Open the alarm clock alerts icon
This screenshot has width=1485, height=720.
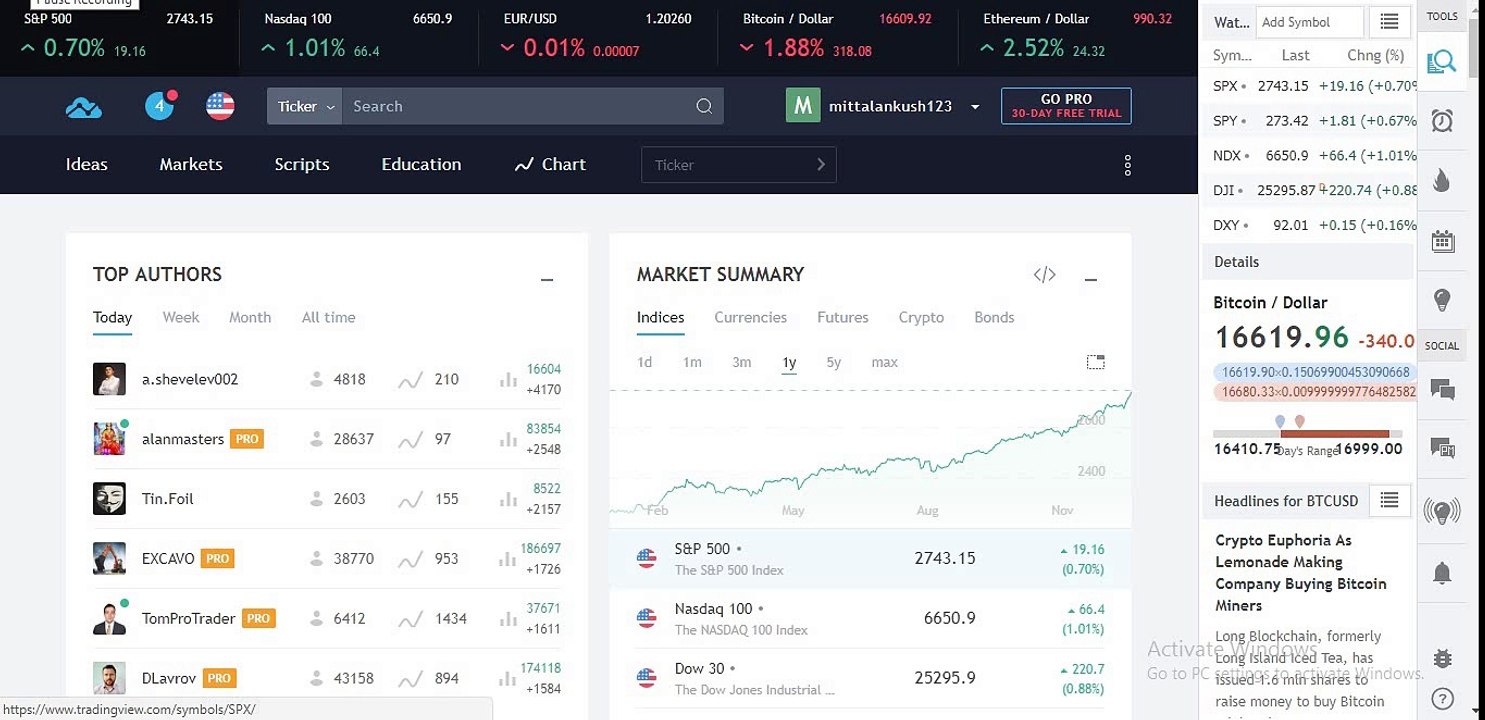[x=1442, y=121]
